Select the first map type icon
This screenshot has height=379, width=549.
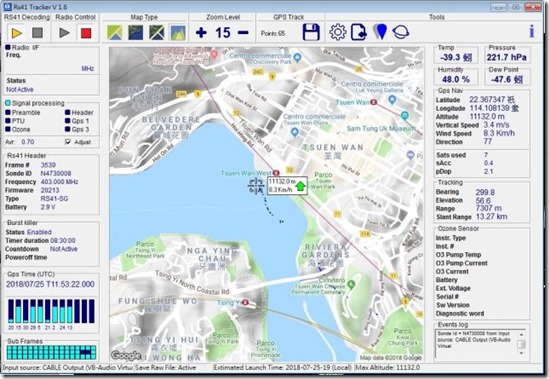tap(115, 33)
